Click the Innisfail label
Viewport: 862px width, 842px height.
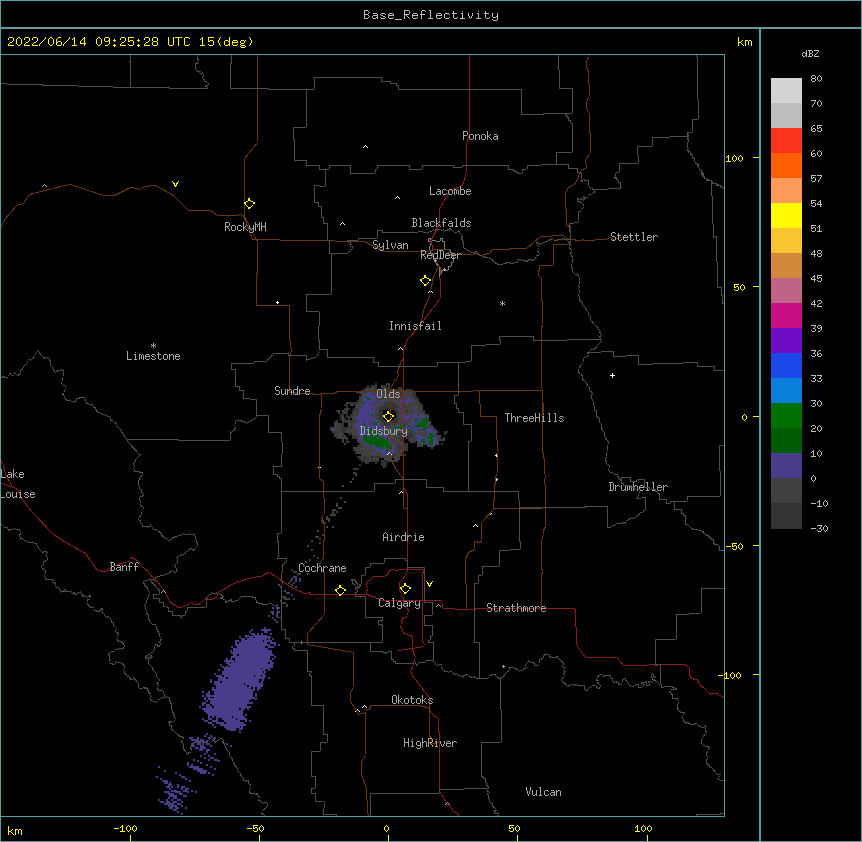[x=415, y=326]
